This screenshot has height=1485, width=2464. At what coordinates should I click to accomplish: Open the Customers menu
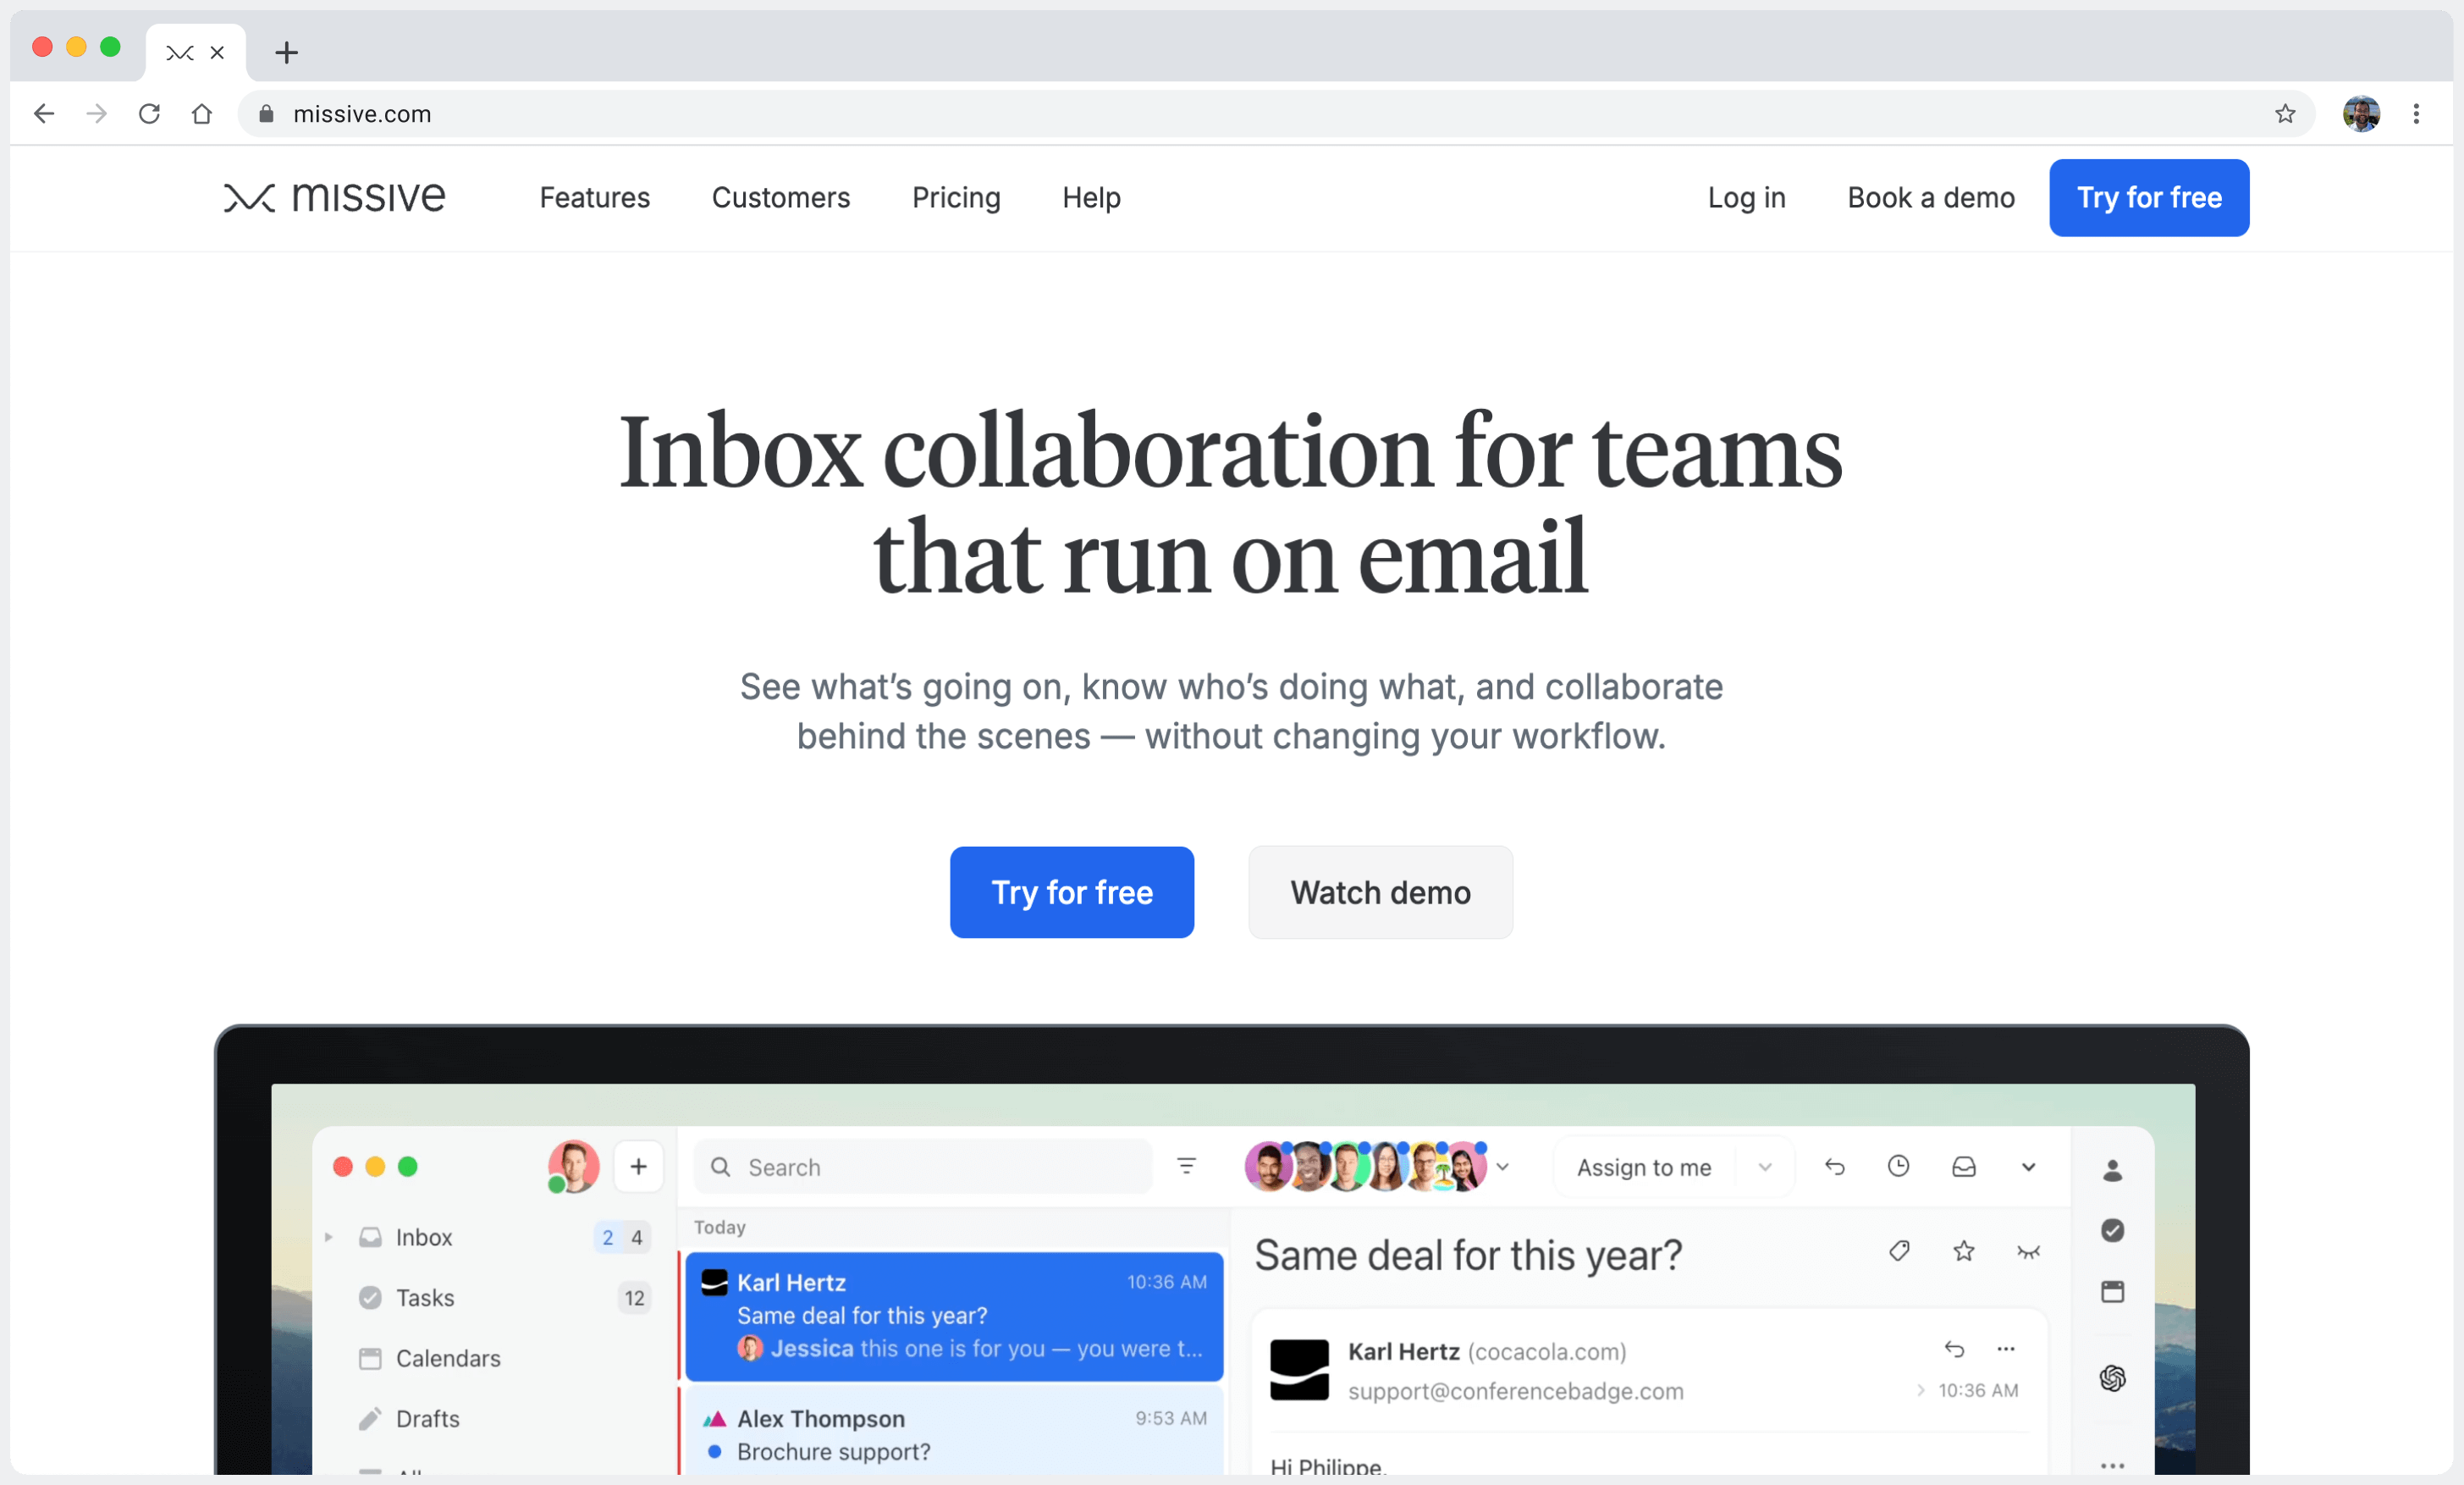780,197
